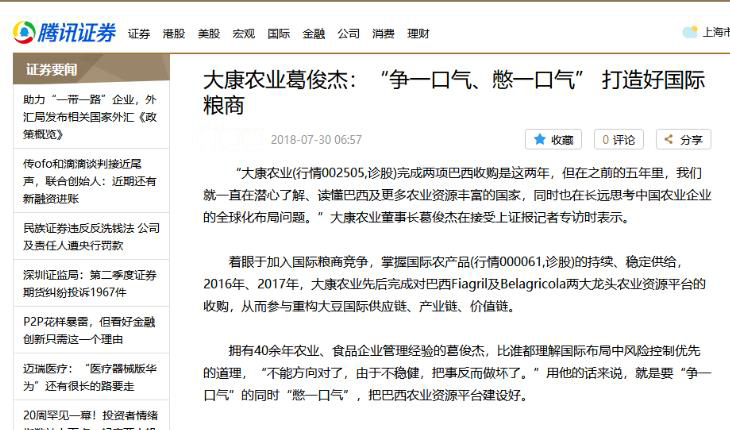Open the 港股 navigation tab
This screenshot has height=430, width=730.
coord(174,34)
